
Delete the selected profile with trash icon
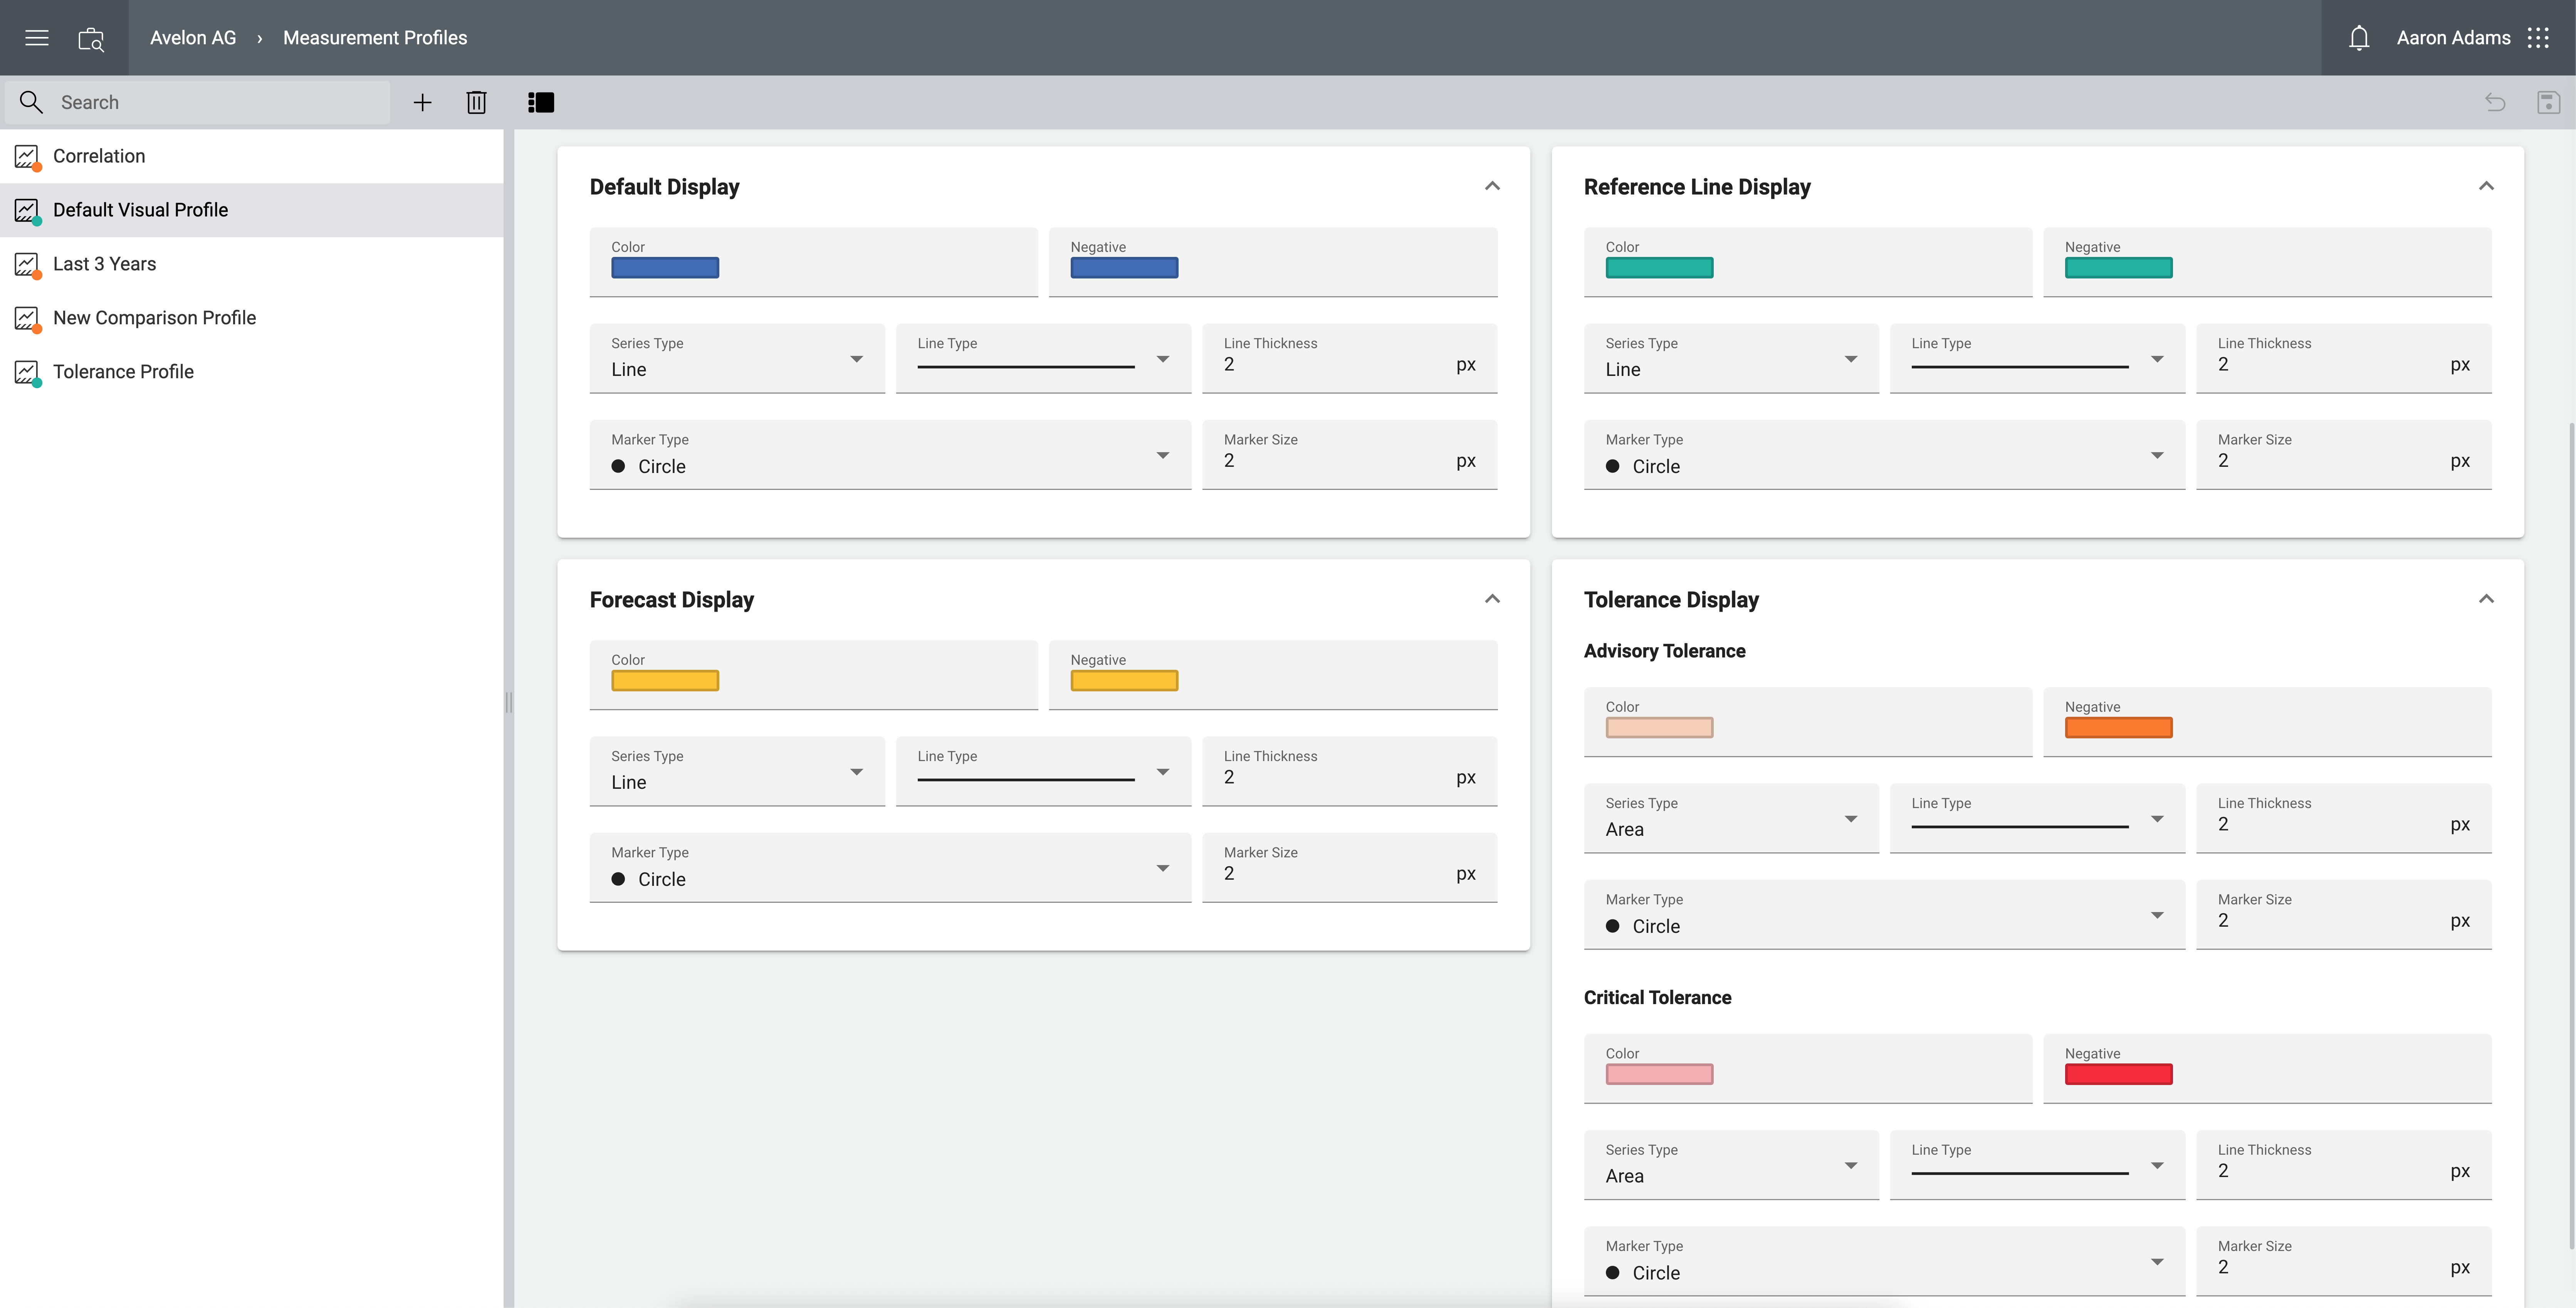click(476, 102)
